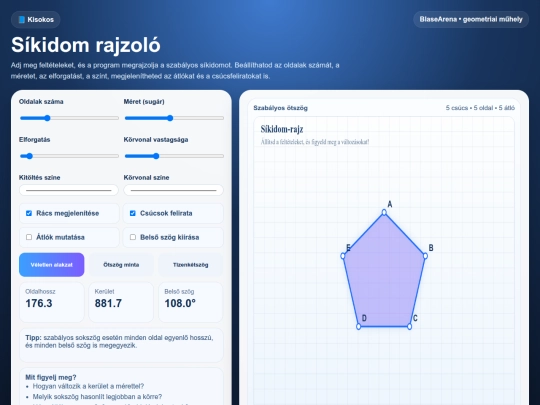Click the Kisokos book icon
The width and height of the screenshot is (540, 405).
22,20
